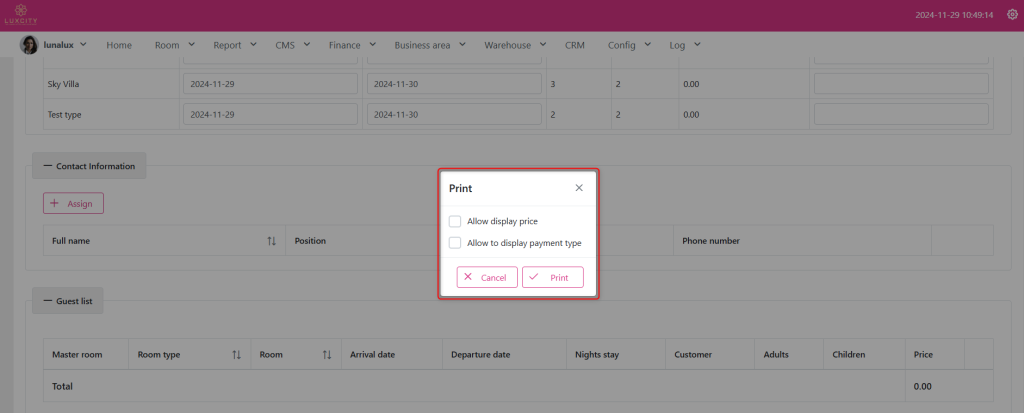Enable Allow display price checkbox
The image size is (1024, 413).
455,221
